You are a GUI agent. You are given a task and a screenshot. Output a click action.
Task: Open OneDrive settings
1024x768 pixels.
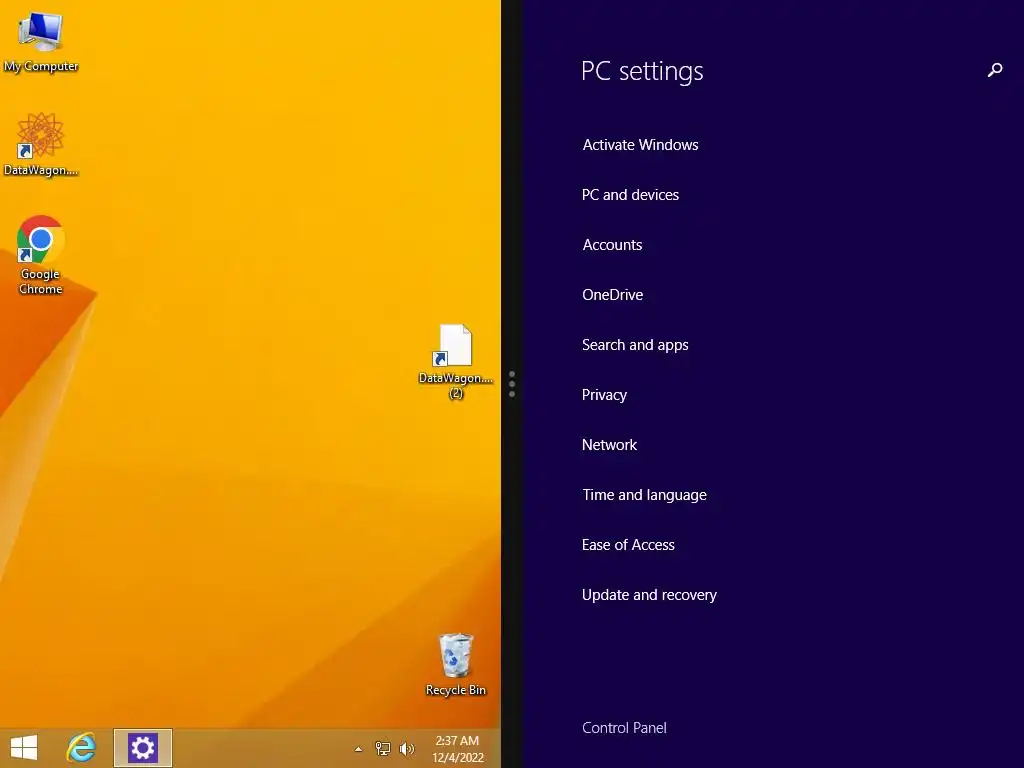613,295
